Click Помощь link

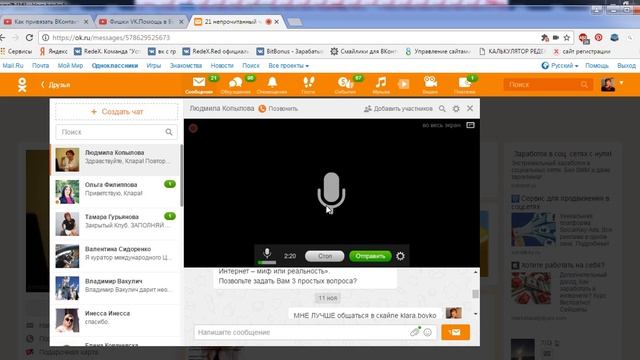(x=597, y=65)
